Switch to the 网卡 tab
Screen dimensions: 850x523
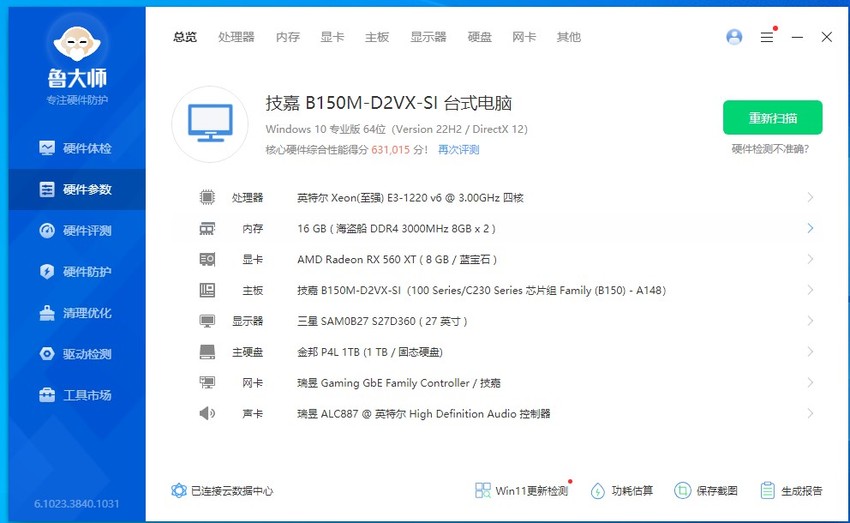524,37
